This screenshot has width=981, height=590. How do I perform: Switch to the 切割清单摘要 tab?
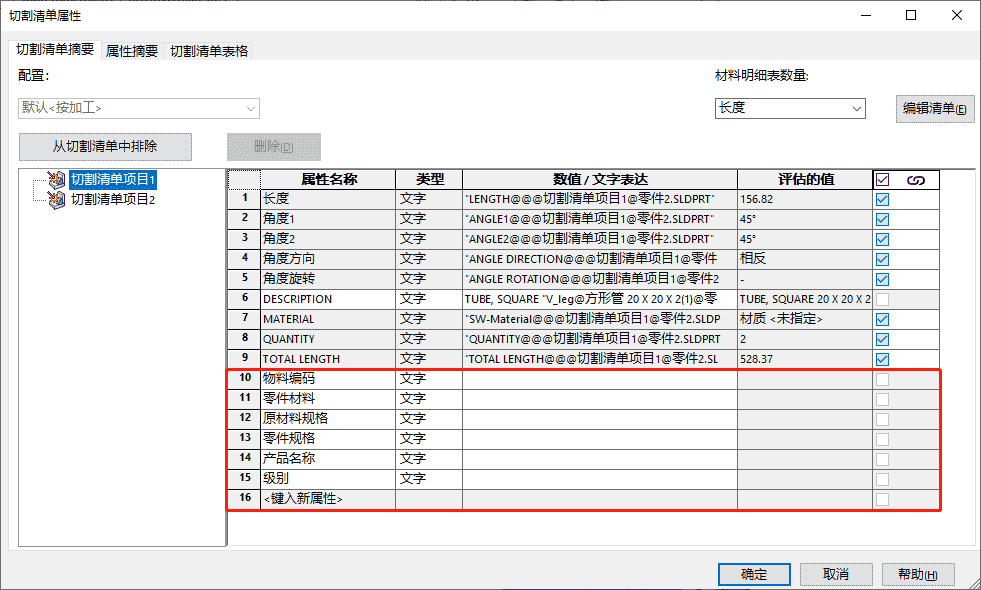click(55, 49)
